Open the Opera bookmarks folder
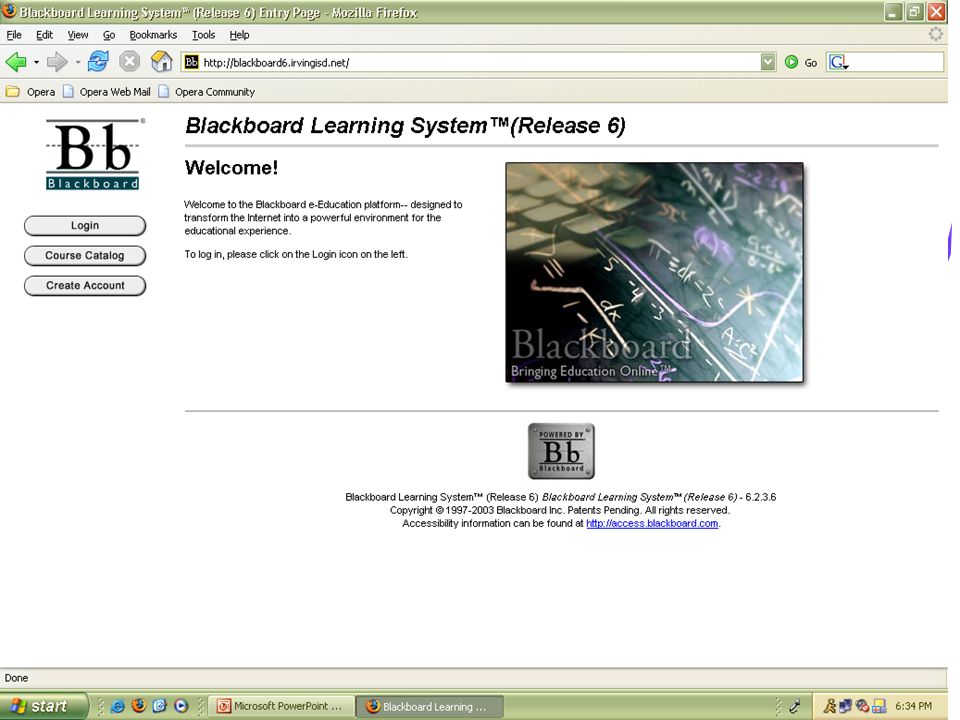The image size is (960, 720). pyautogui.click(x=31, y=92)
